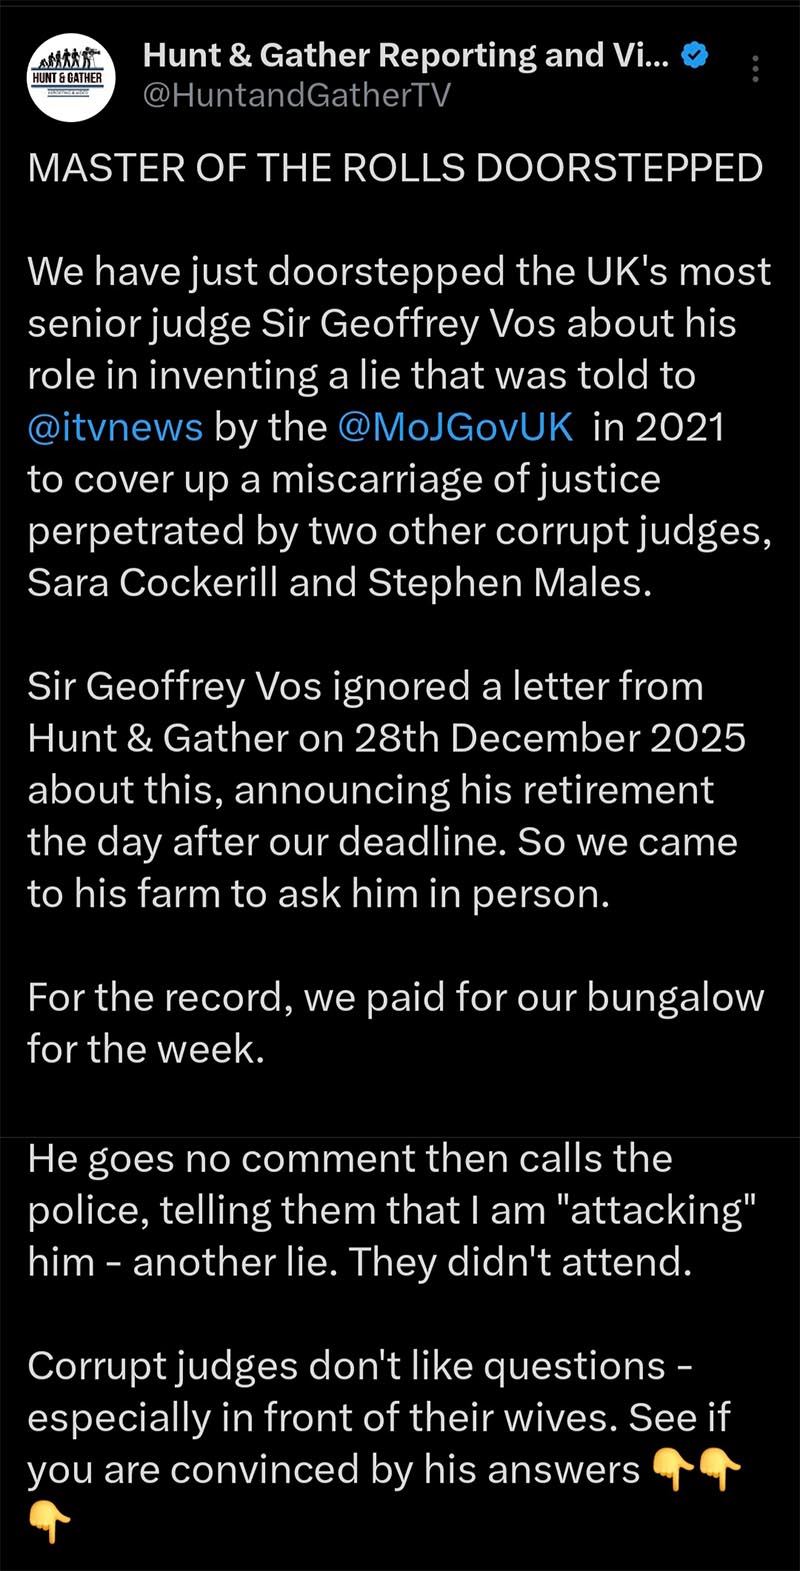
Task: Click the first pointing-down emoji after "answers"
Action: pos(672,1470)
